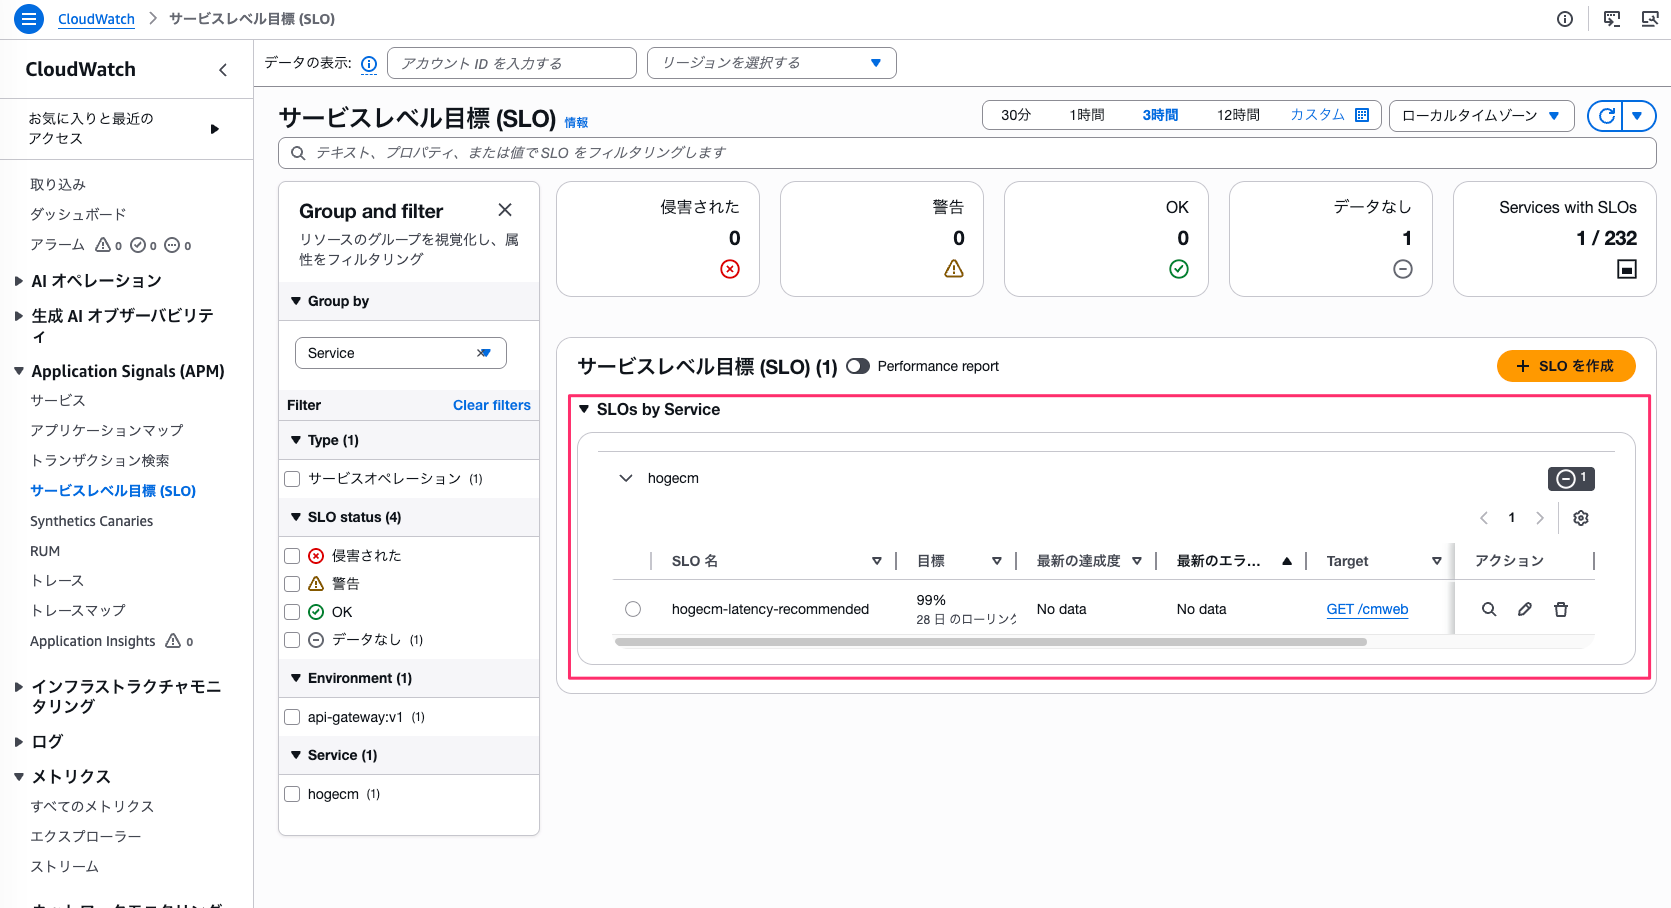Open the SLO table settings gear
Screen dimensions: 1671x908
1580,518
